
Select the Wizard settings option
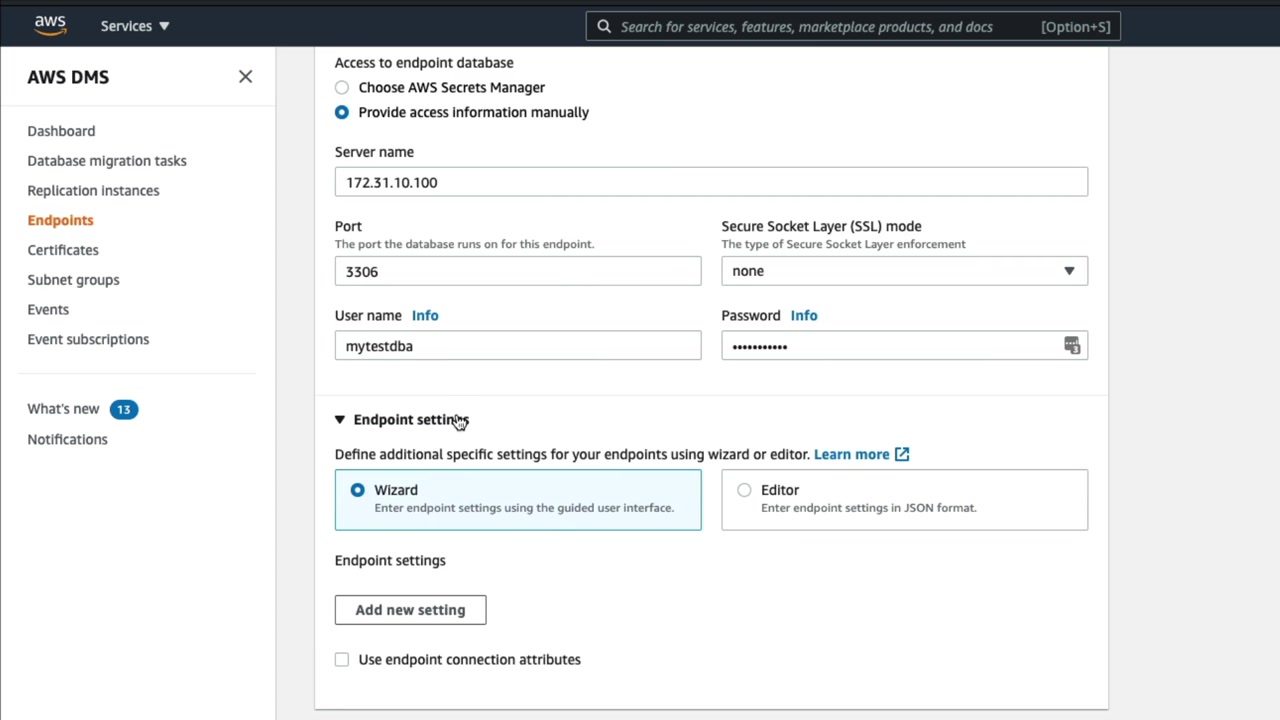pos(358,490)
